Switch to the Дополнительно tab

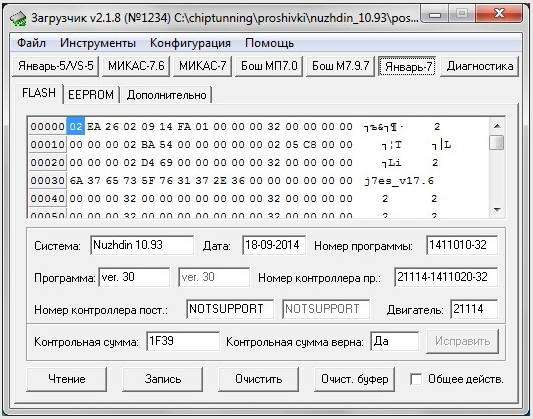click(x=166, y=94)
